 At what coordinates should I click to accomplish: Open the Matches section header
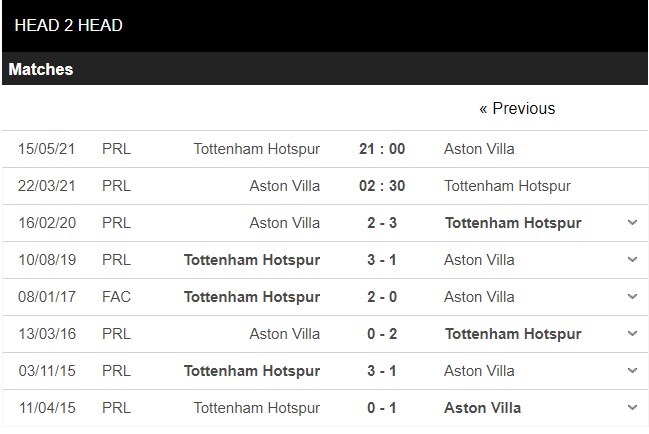[x=41, y=70]
